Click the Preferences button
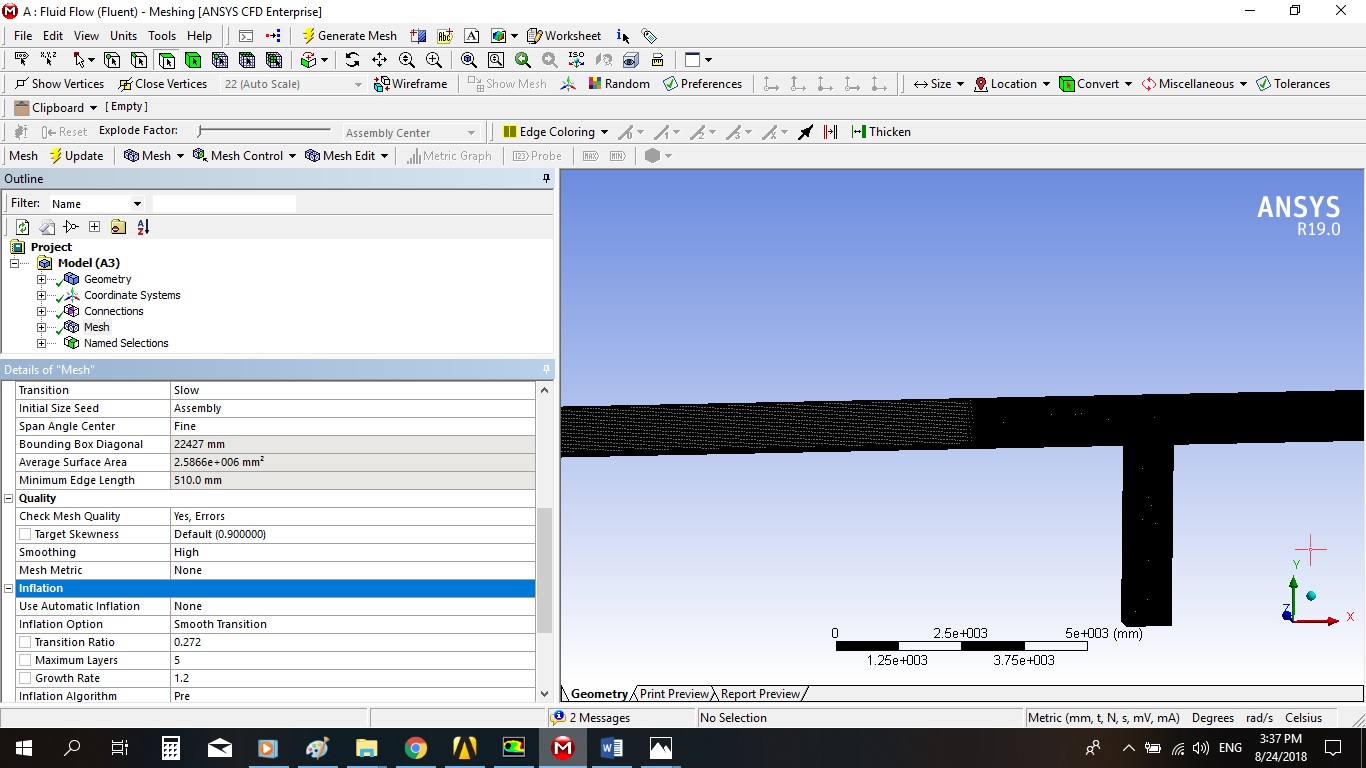Image resolution: width=1366 pixels, height=768 pixels. point(702,84)
